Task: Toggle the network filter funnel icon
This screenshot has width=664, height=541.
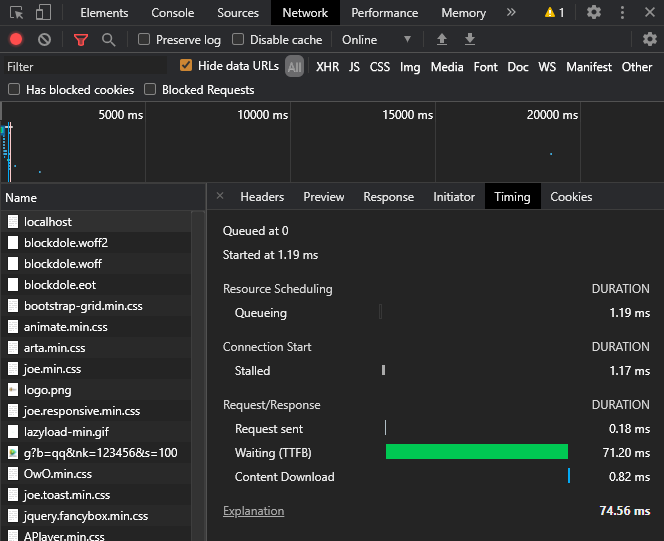Action: click(81, 40)
